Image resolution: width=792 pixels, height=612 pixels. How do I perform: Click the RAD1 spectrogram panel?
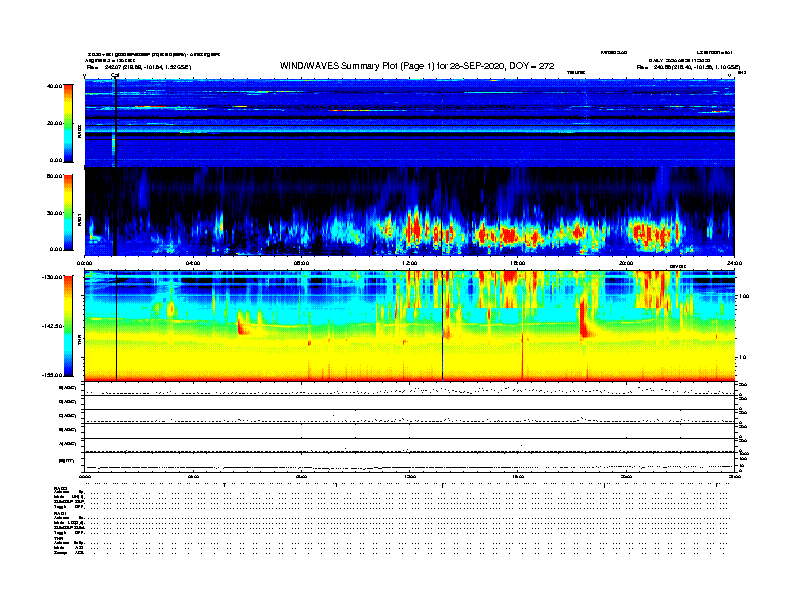(x=410, y=212)
